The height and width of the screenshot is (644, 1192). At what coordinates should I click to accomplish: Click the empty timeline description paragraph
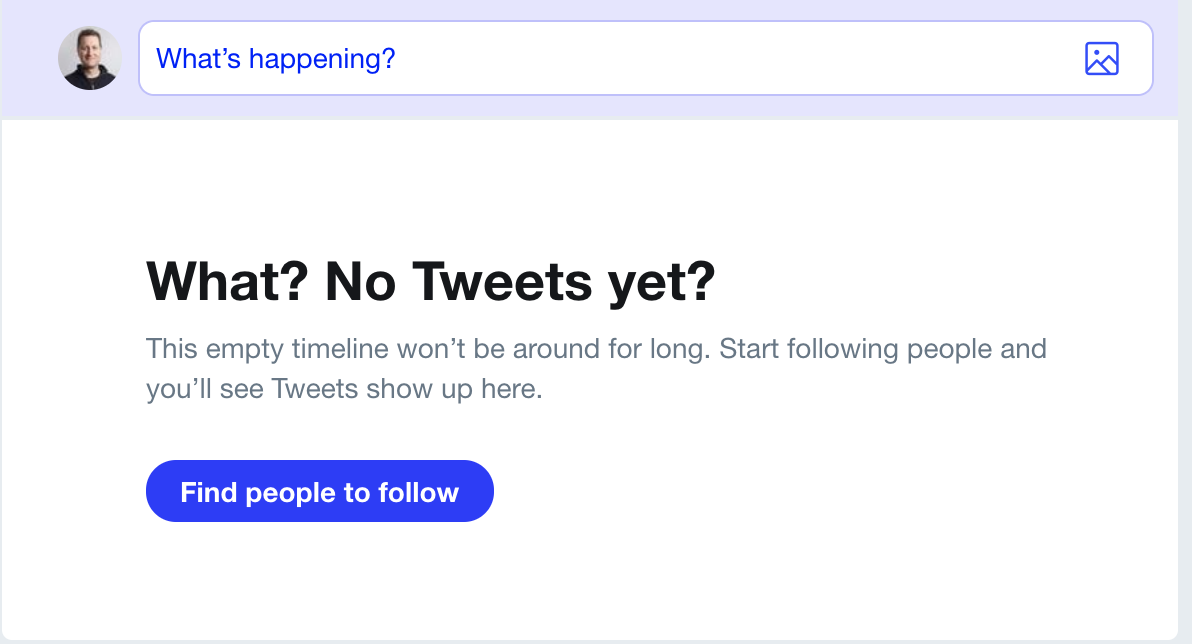pyautogui.click(x=596, y=369)
